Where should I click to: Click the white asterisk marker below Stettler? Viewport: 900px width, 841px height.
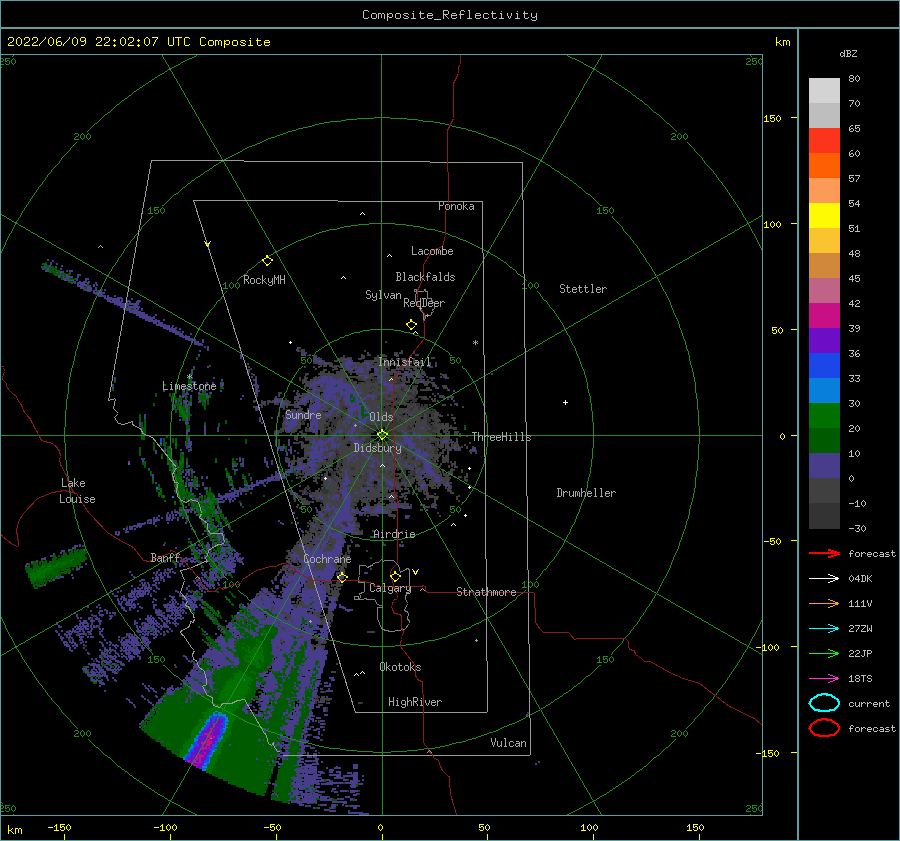475,343
